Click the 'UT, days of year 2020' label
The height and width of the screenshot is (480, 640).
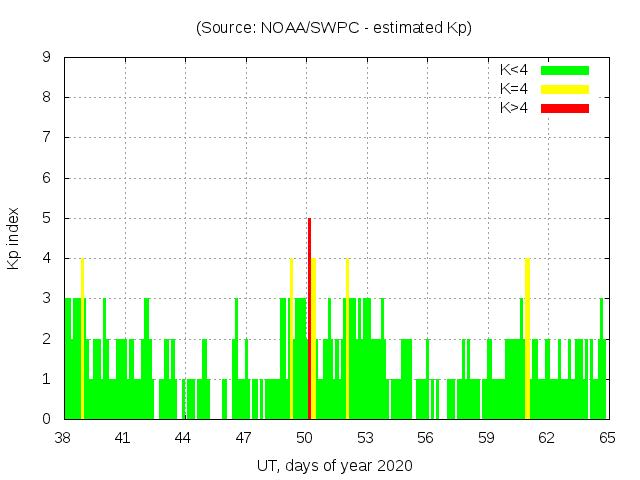click(334, 465)
